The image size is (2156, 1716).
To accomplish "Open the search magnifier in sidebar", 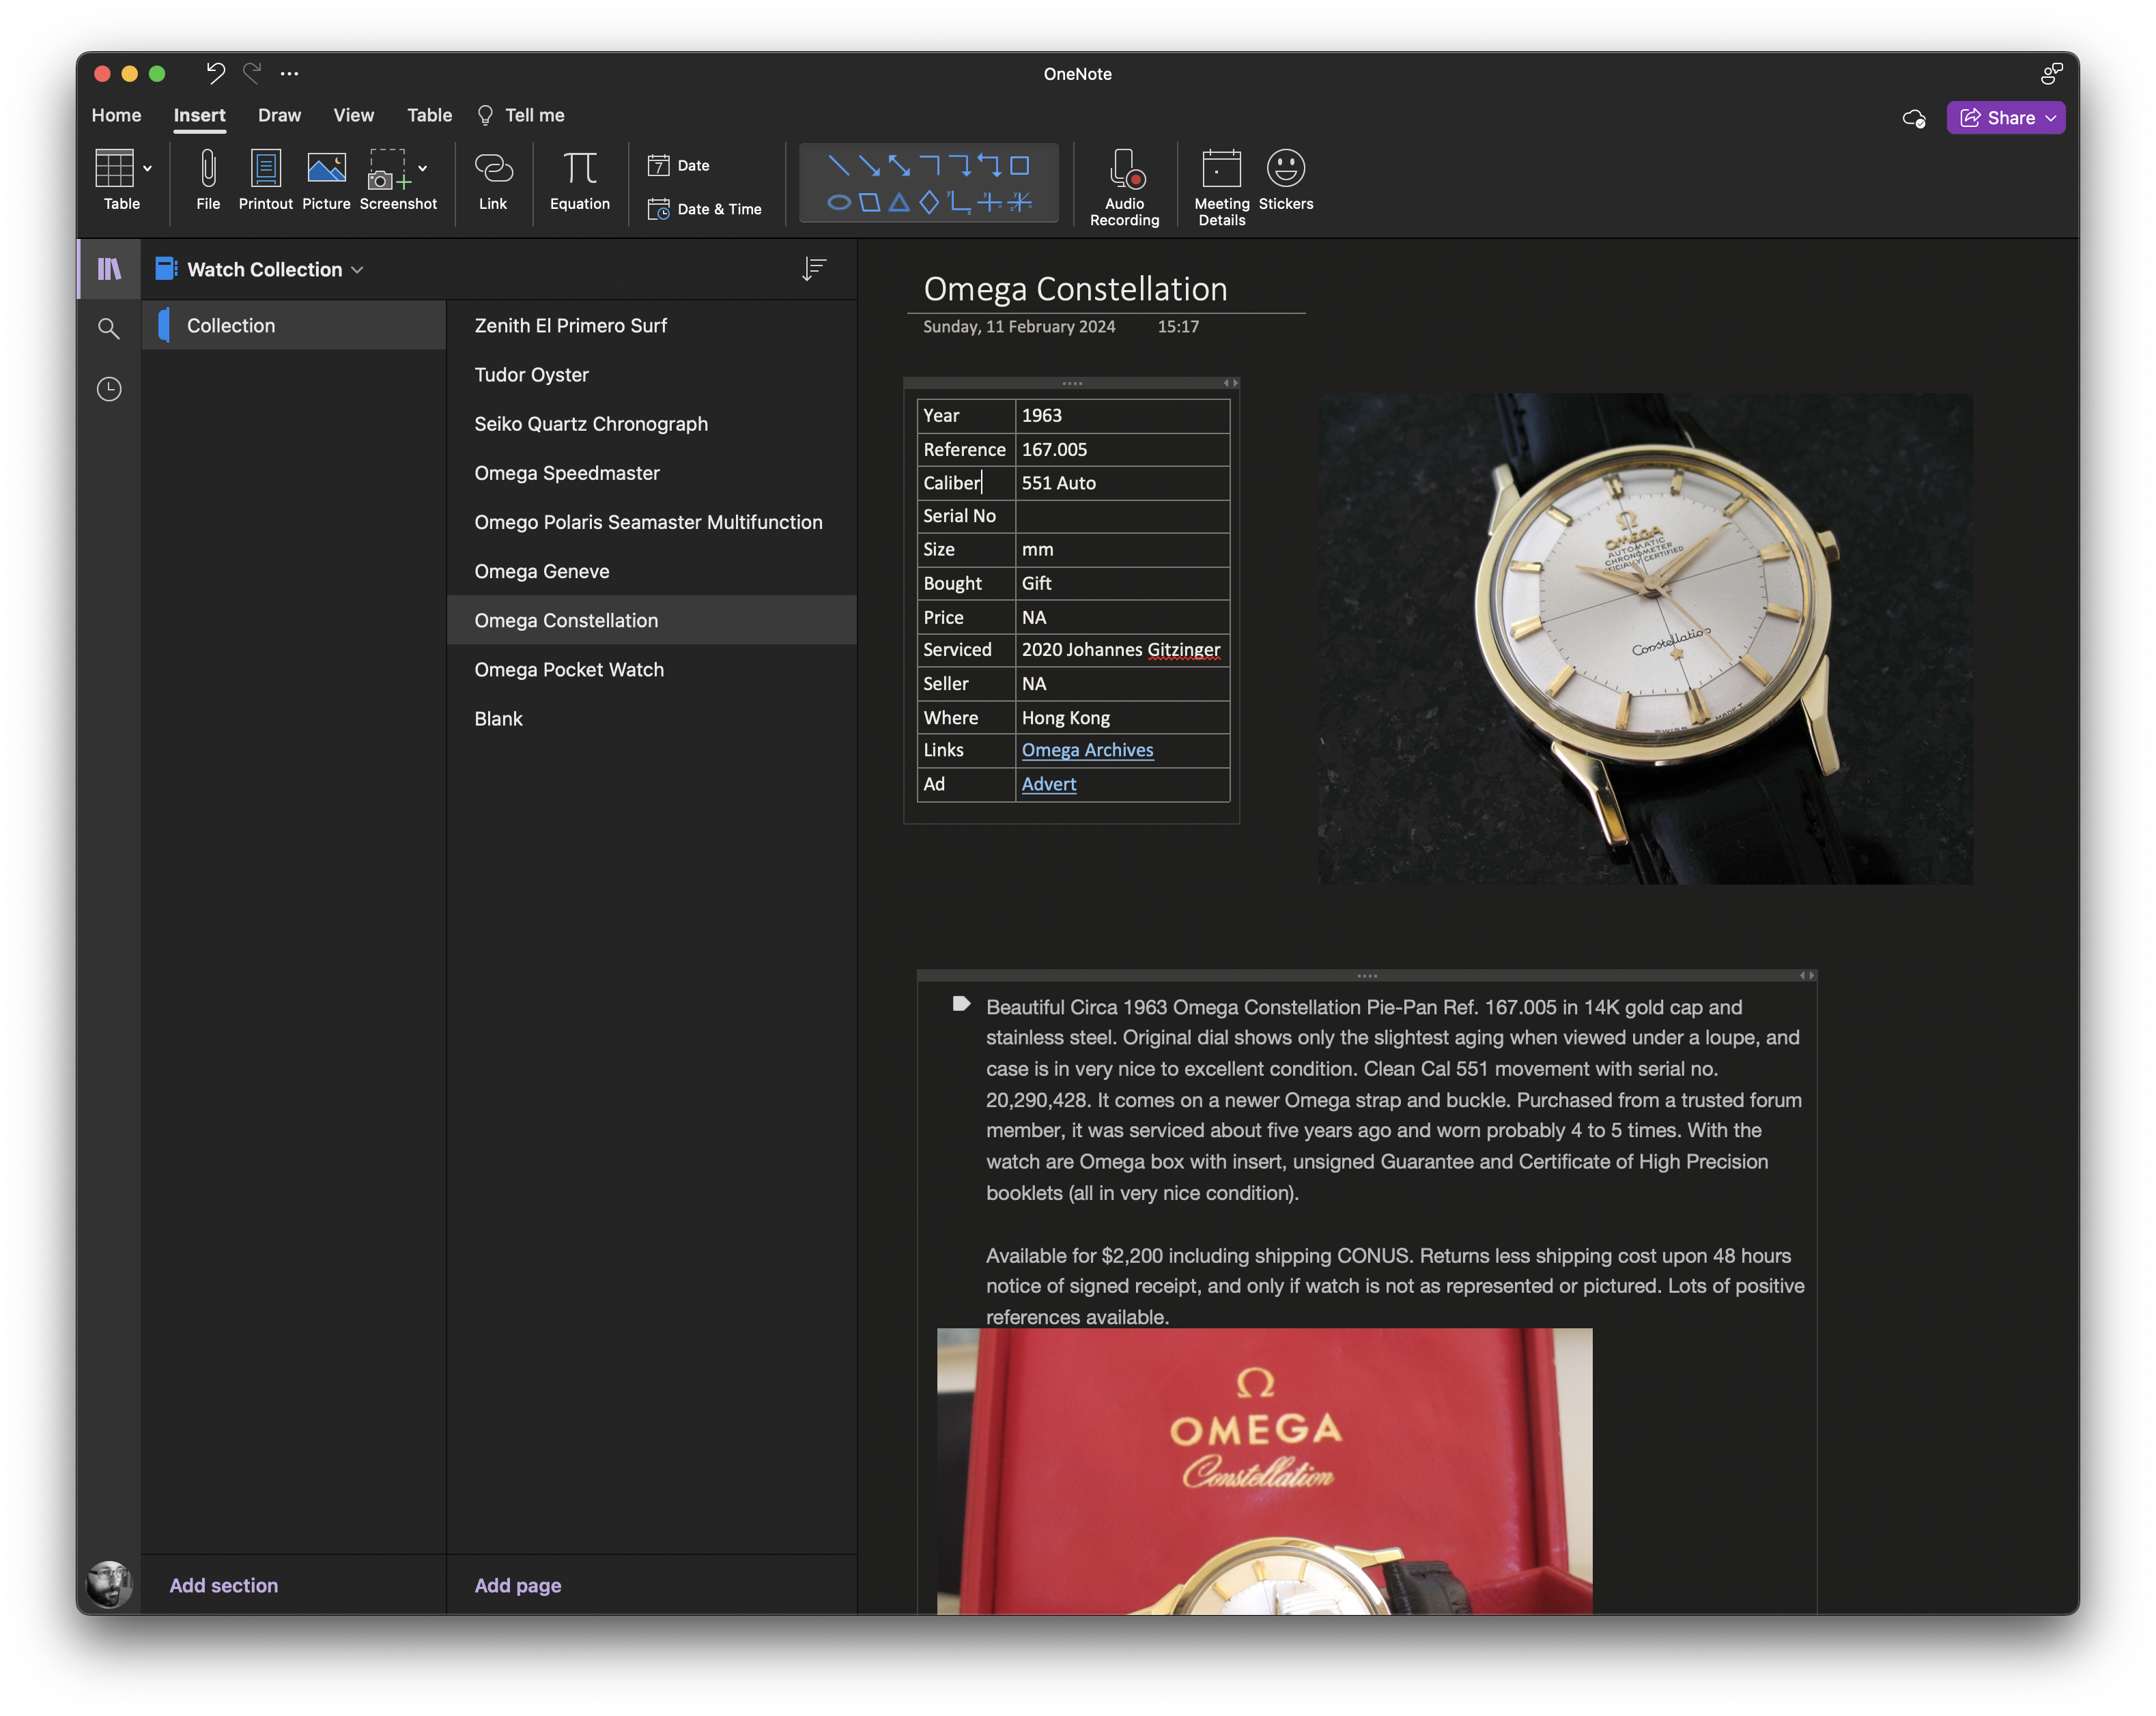I will click(109, 328).
